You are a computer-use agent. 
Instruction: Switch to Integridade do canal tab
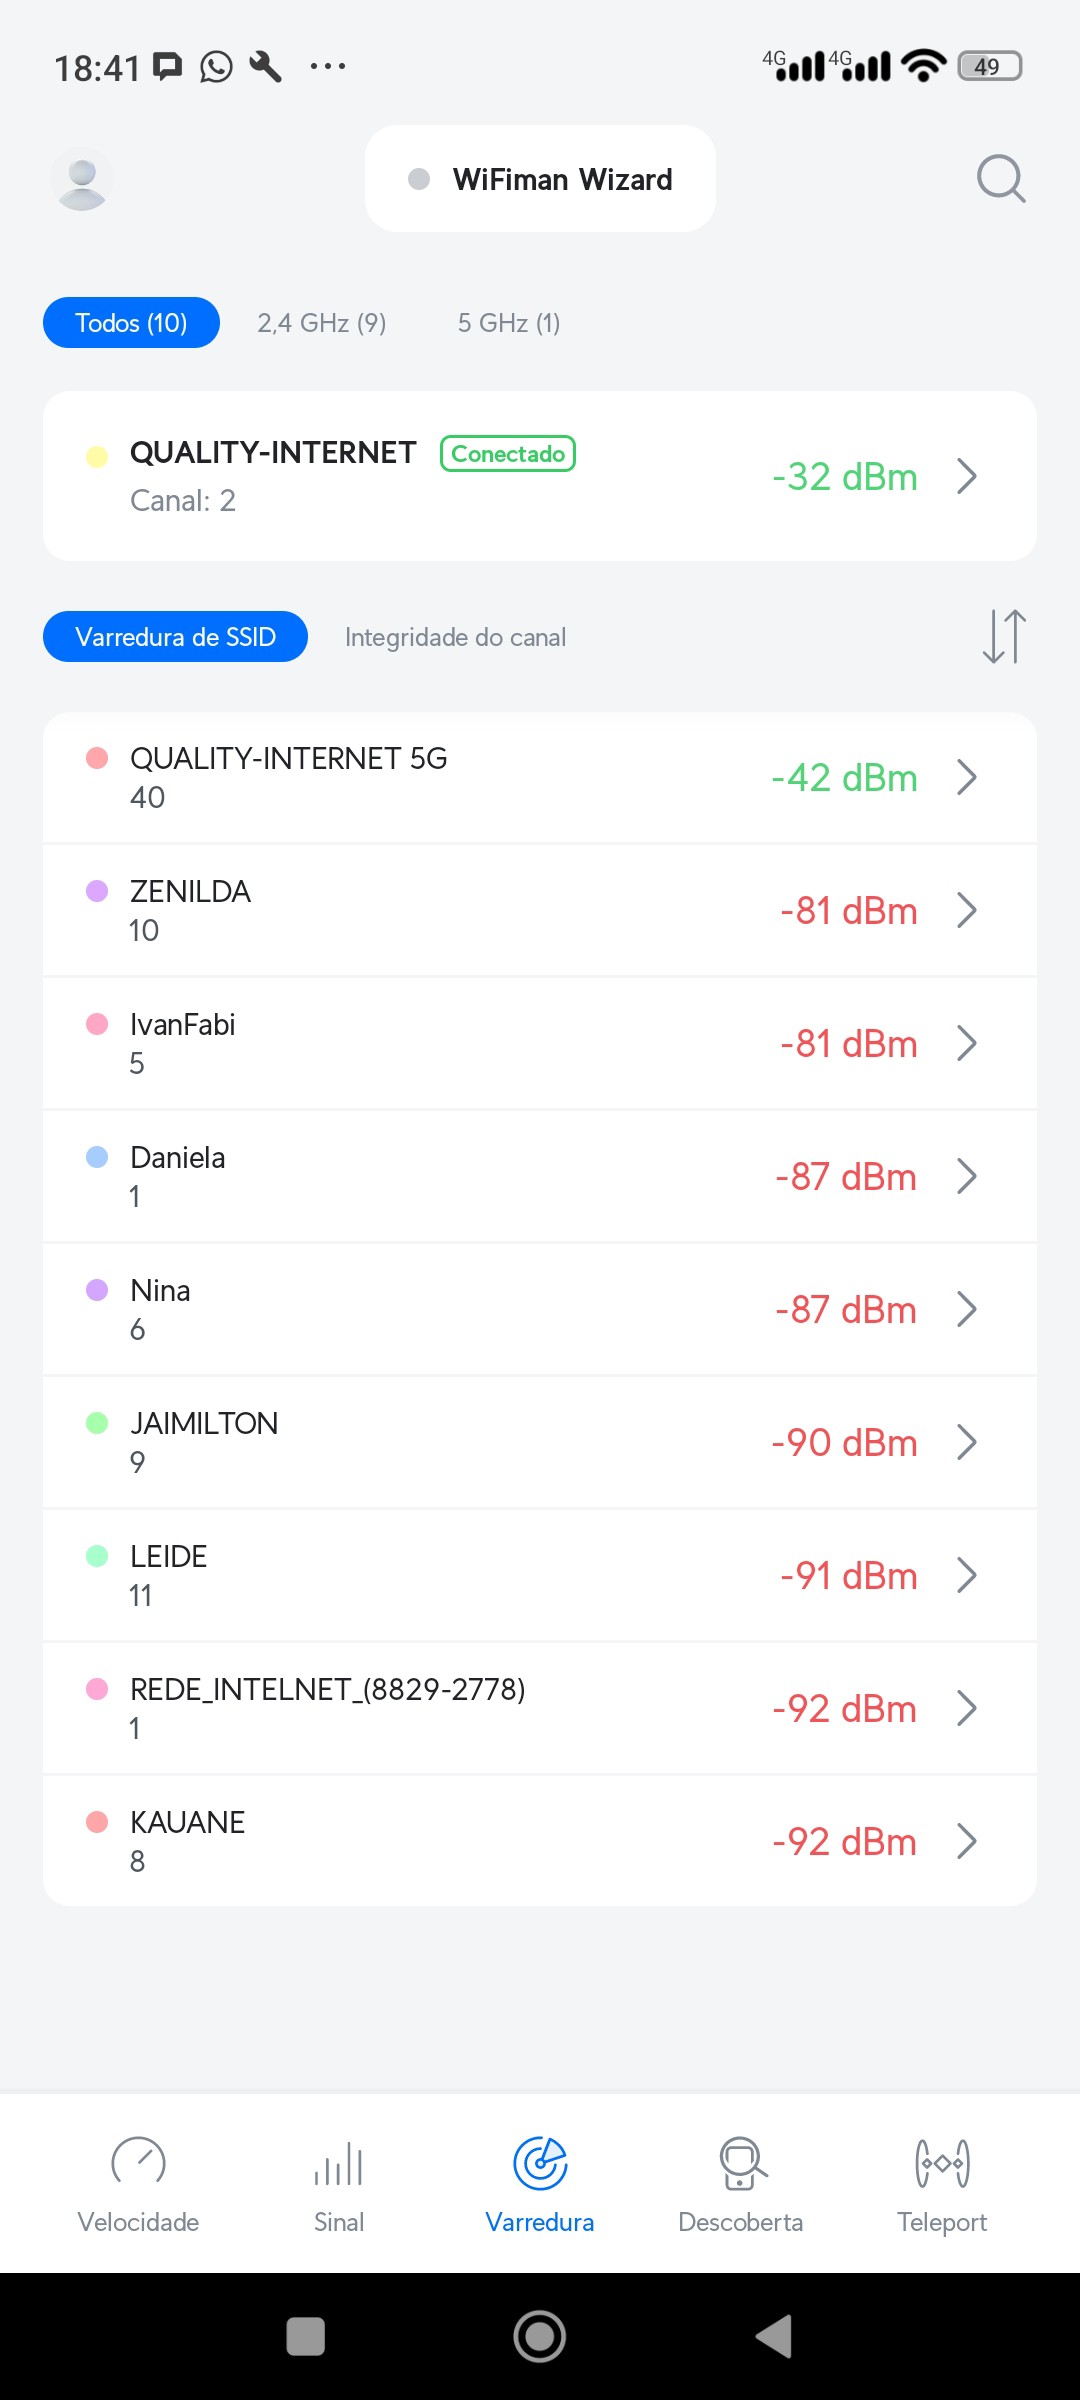tap(455, 637)
